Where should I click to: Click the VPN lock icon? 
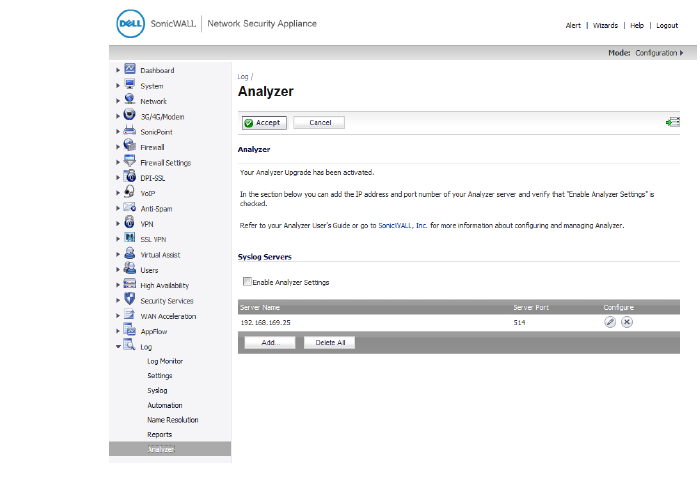(129, 222)
